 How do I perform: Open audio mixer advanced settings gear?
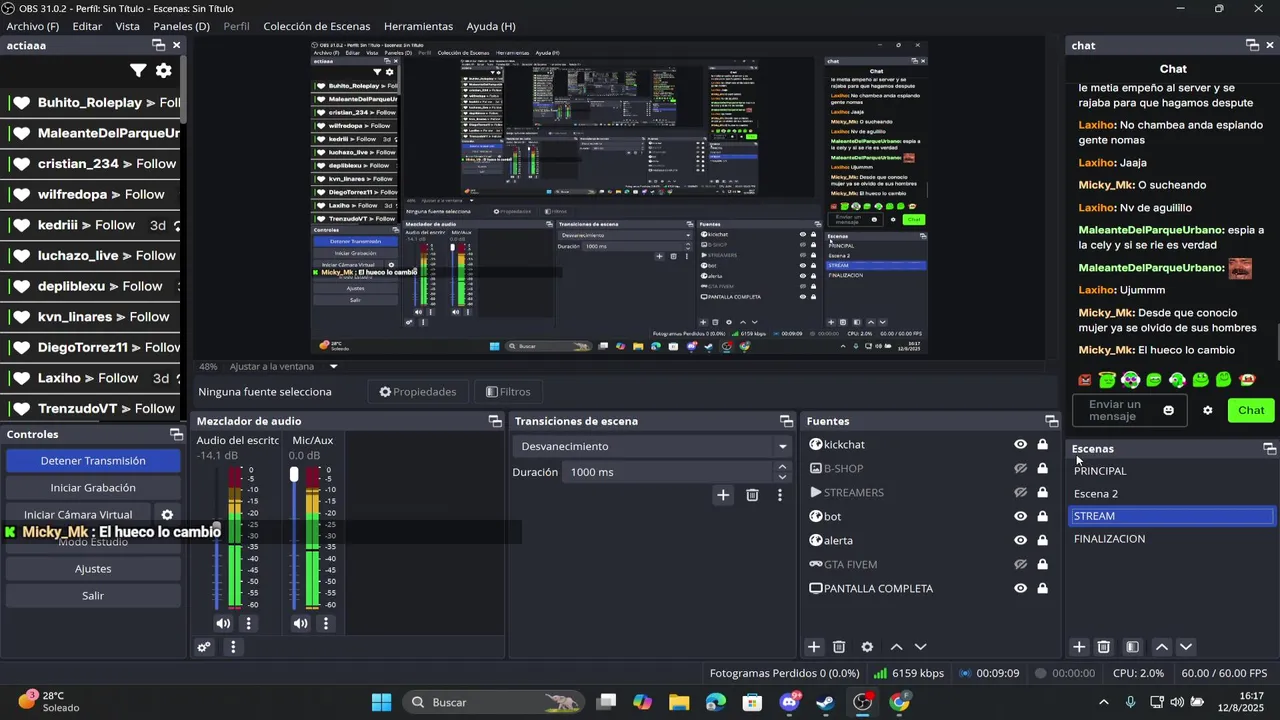click(x=204, y=647)
